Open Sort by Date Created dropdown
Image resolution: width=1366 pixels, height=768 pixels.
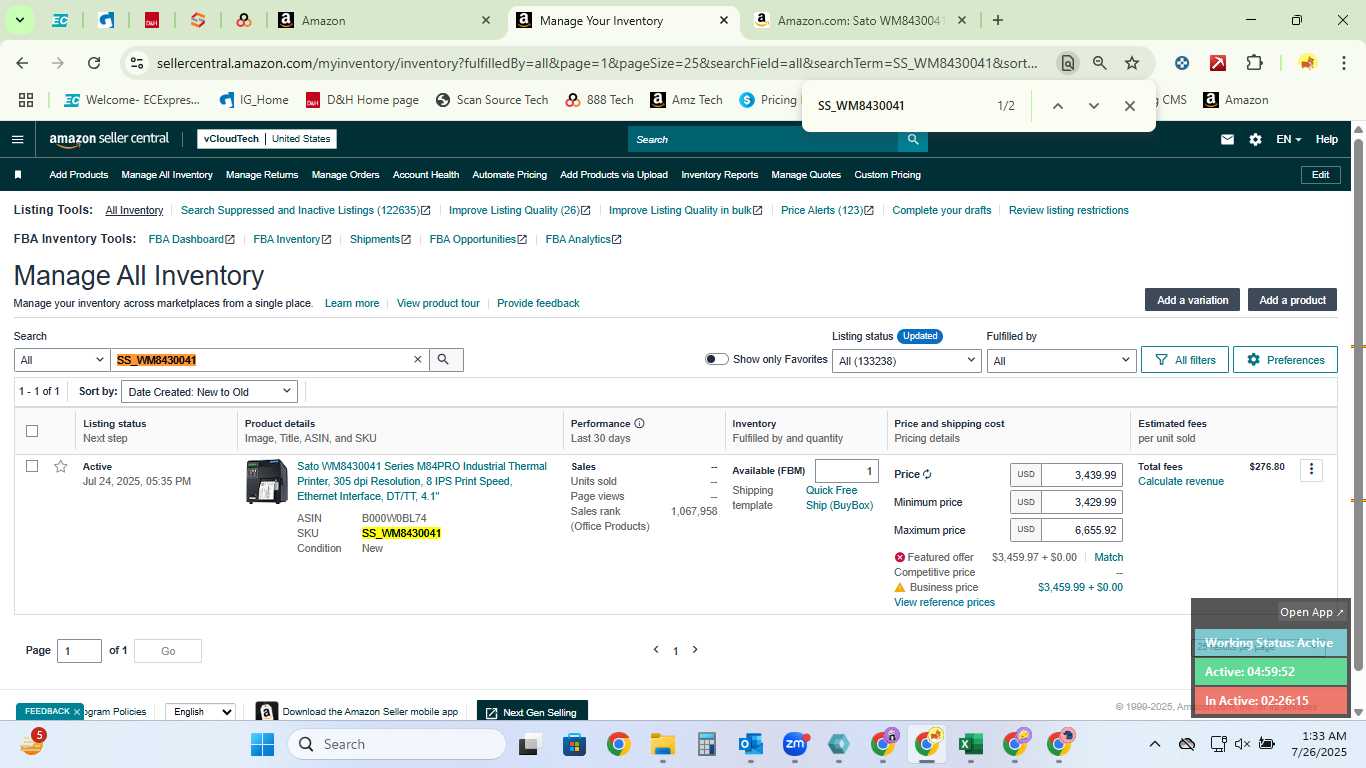[210, 392]
